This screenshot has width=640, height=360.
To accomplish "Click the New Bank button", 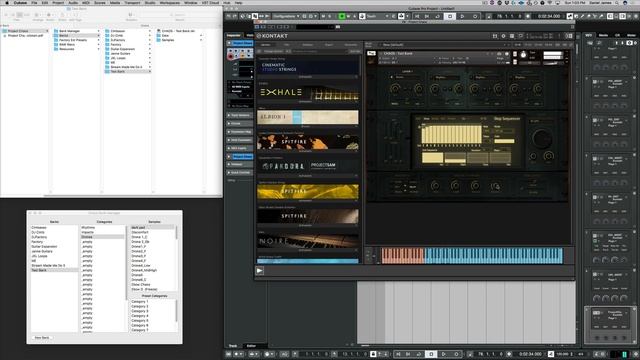I will tap(42, 338).
